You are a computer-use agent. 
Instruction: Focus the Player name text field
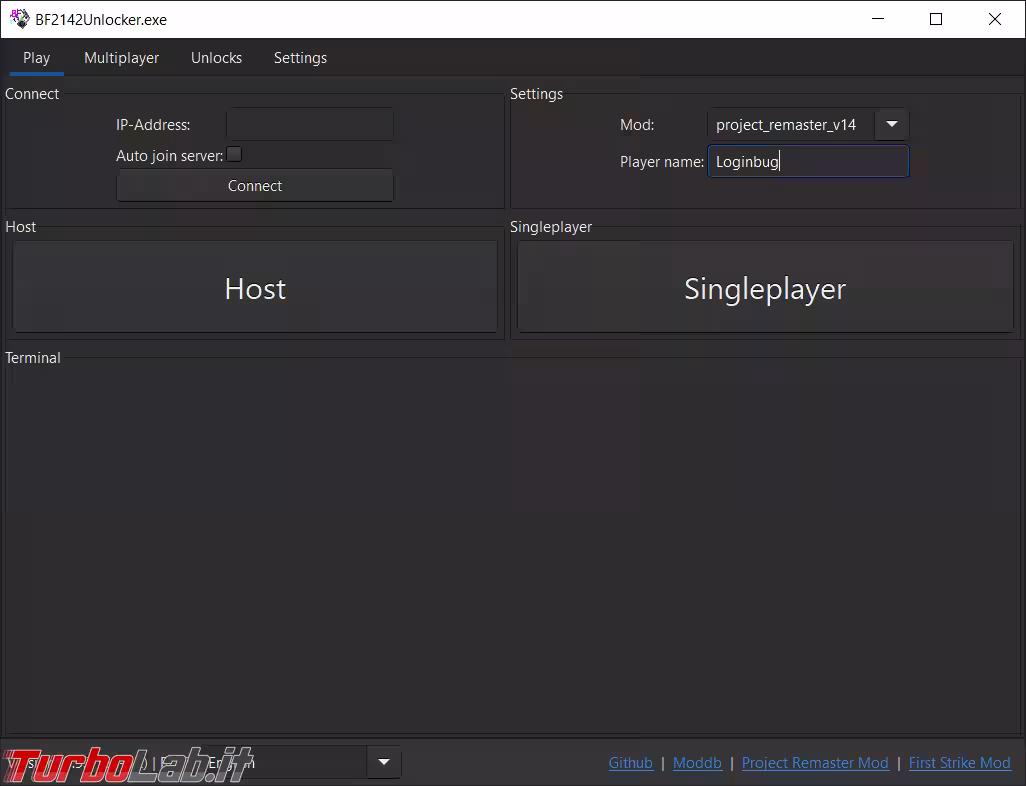(808, 162)
